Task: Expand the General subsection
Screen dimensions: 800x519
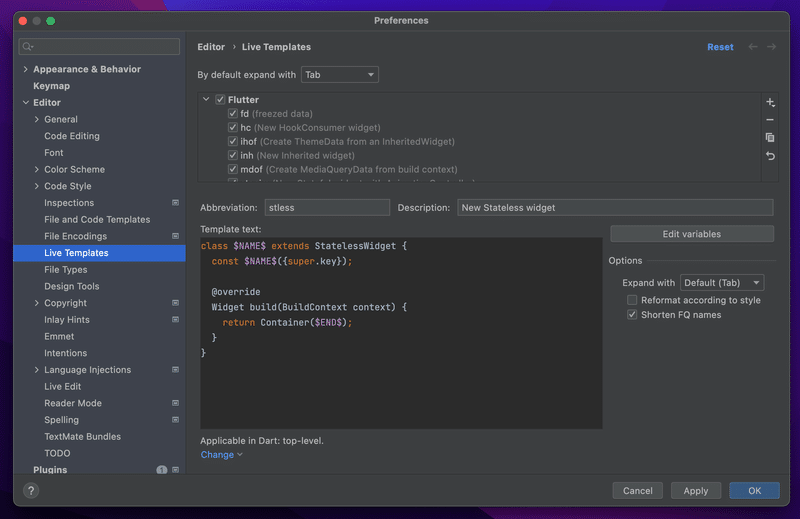Action: coord(36,119)
